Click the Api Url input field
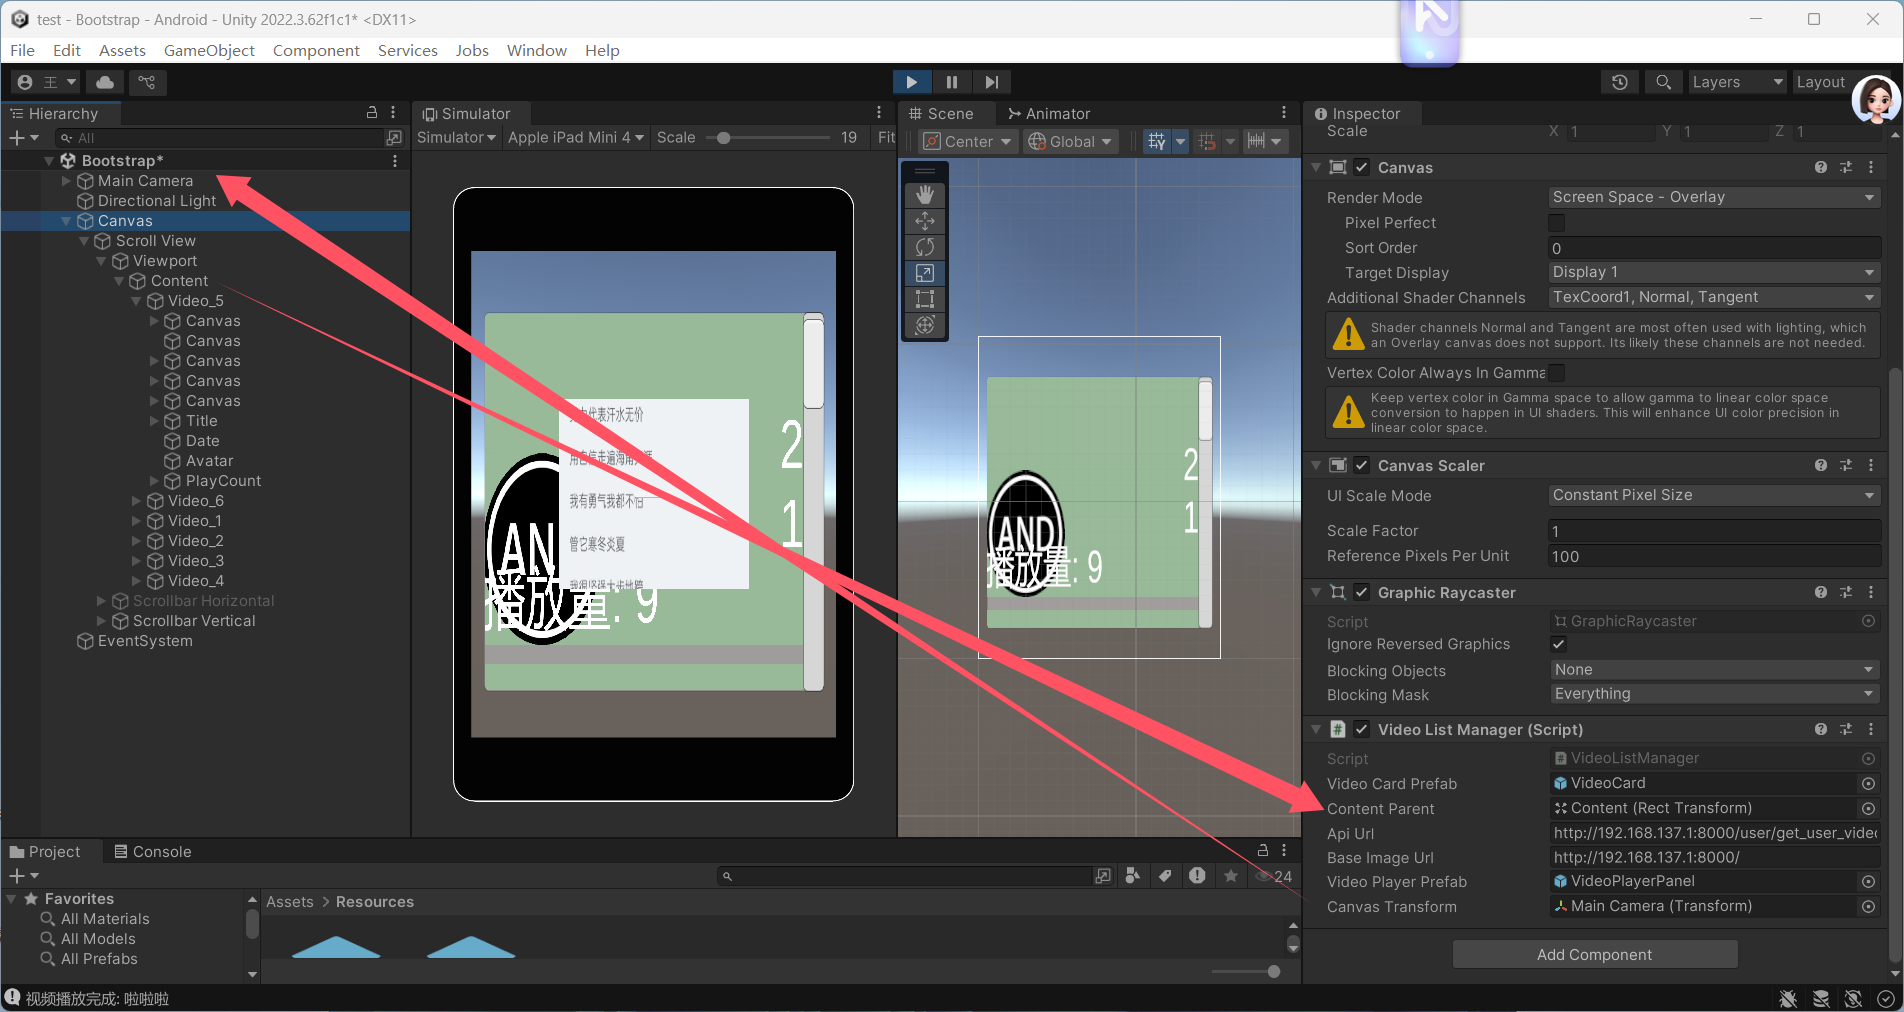The width and height of the screenshot is (1904, 1012). pos(1713,833)
